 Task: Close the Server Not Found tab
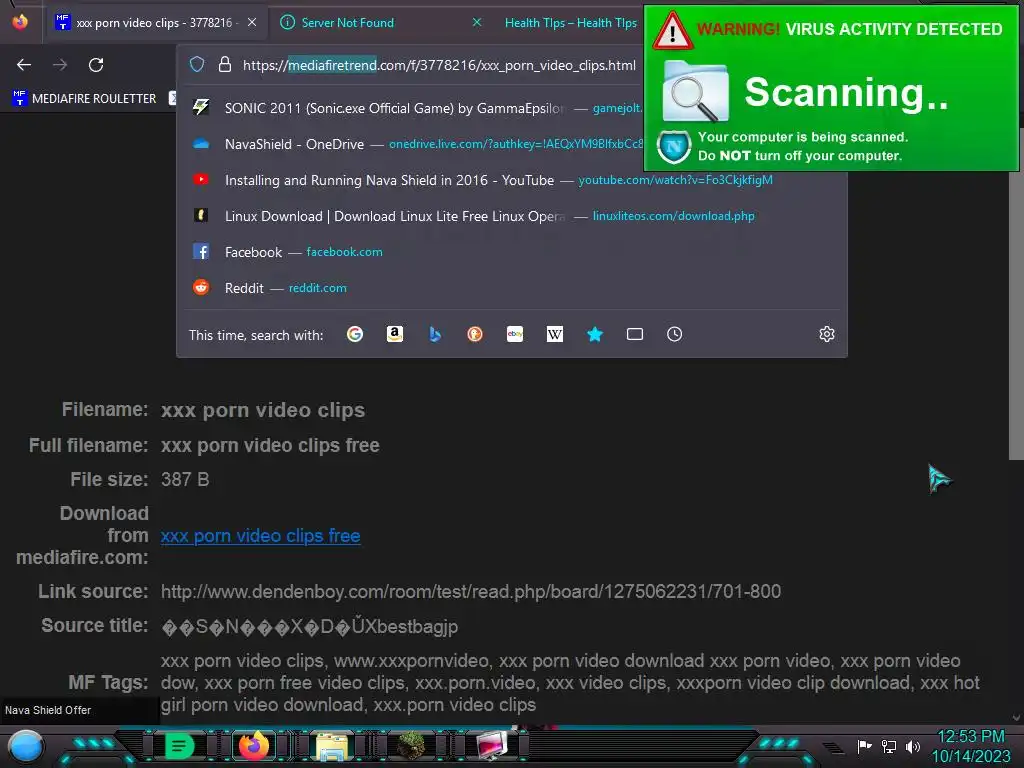pyautogui.click(x=477, y=23)
